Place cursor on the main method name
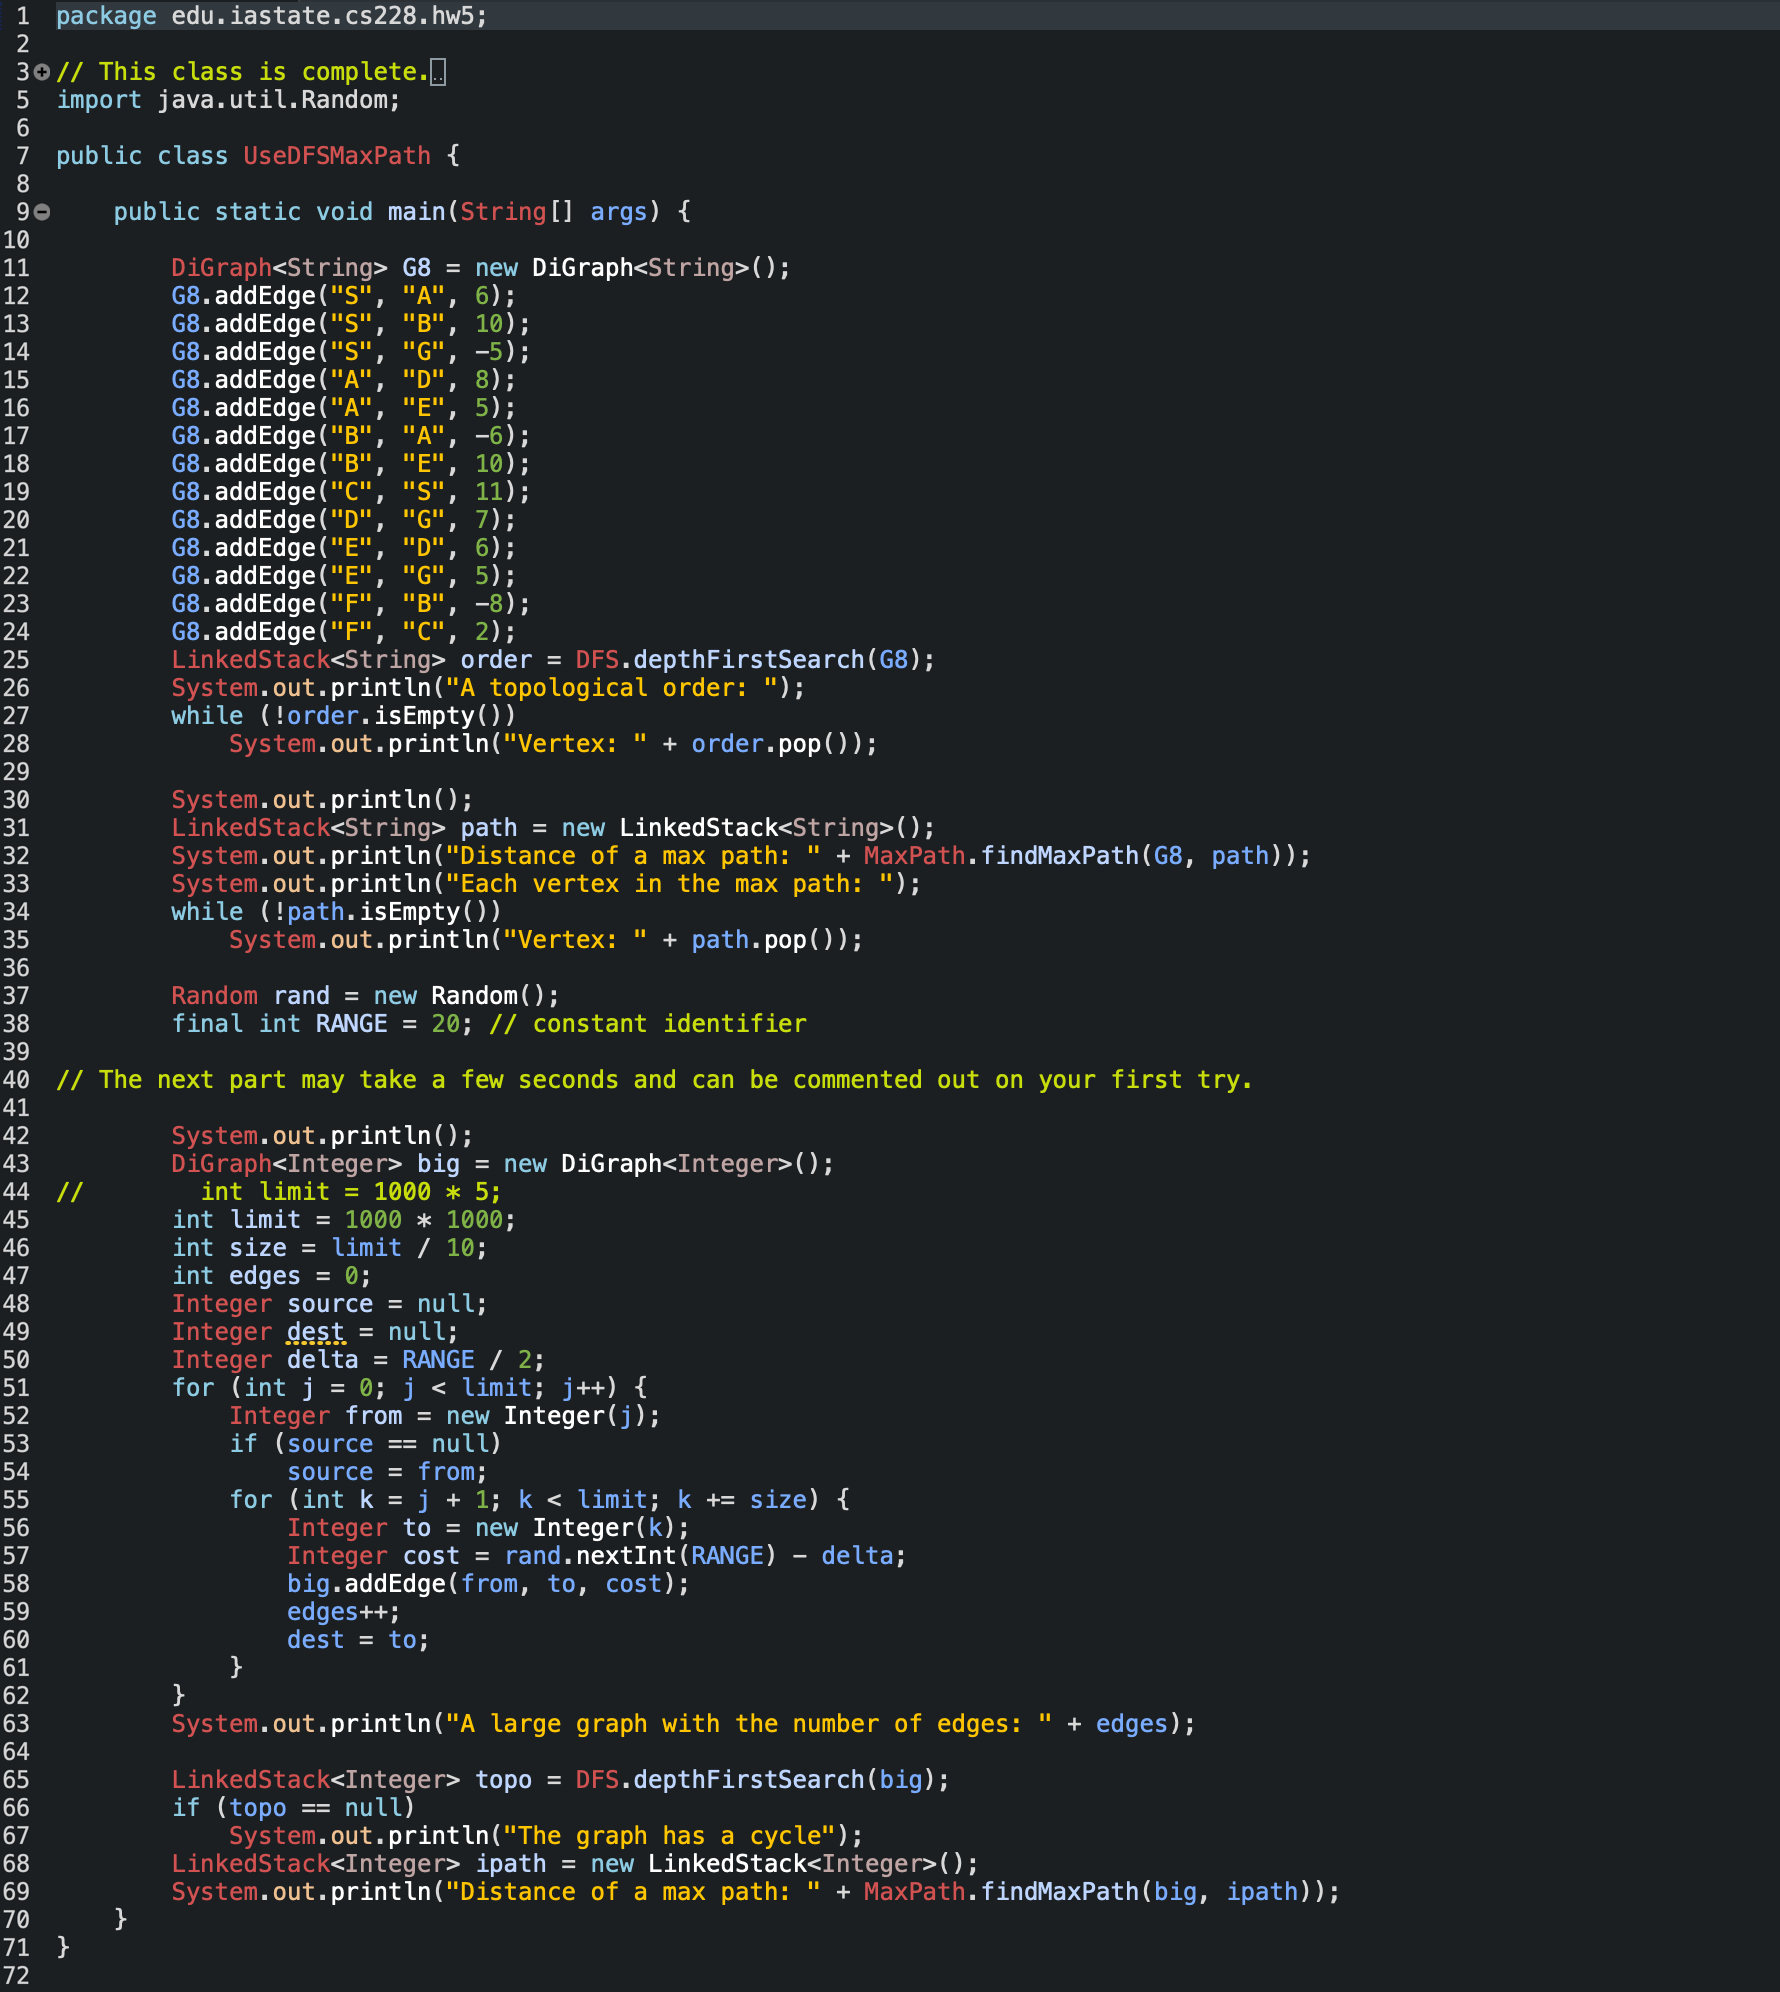This screenshot has width=1780, height=1992. click(x=416, y=212)
